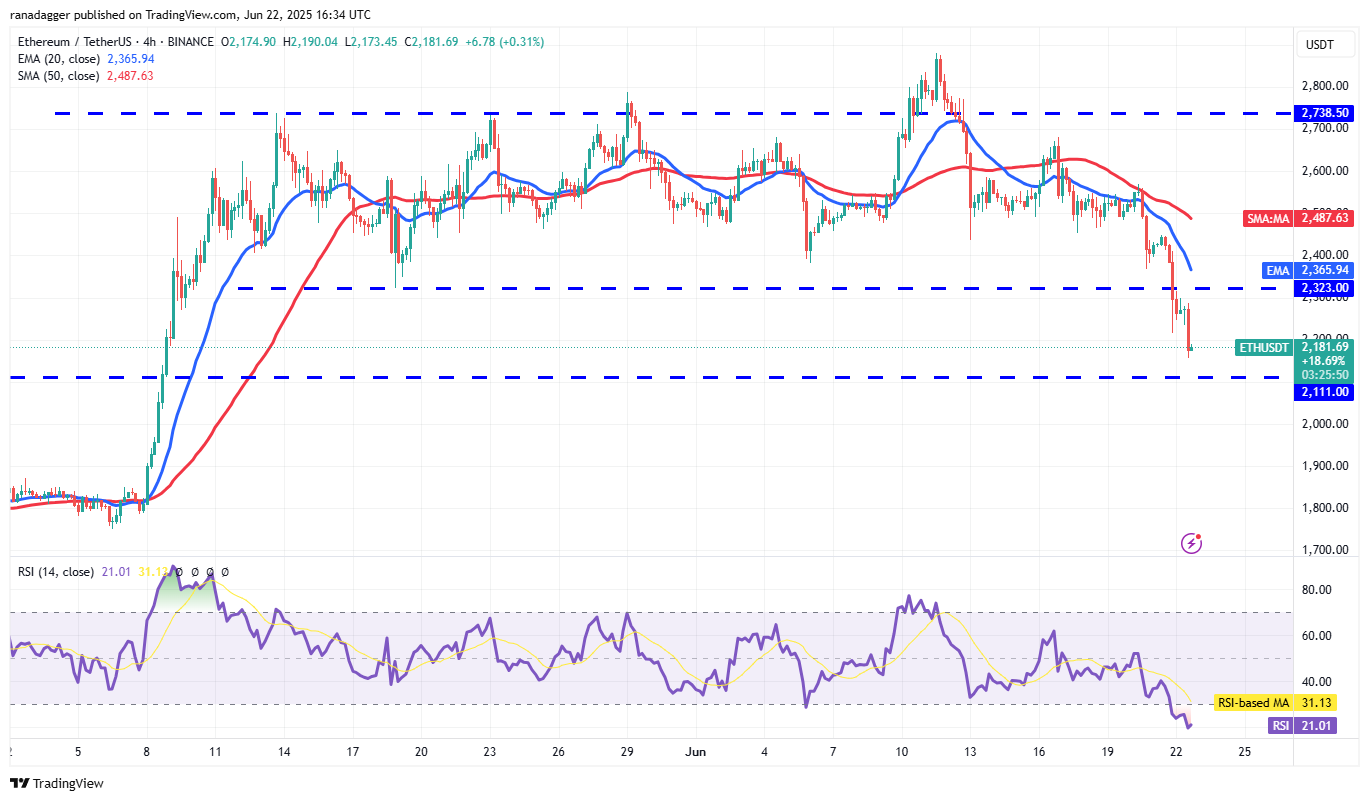Click the 2,111.00 support level label
This screenshot has height=801, width=1369.
[1326, 392]
